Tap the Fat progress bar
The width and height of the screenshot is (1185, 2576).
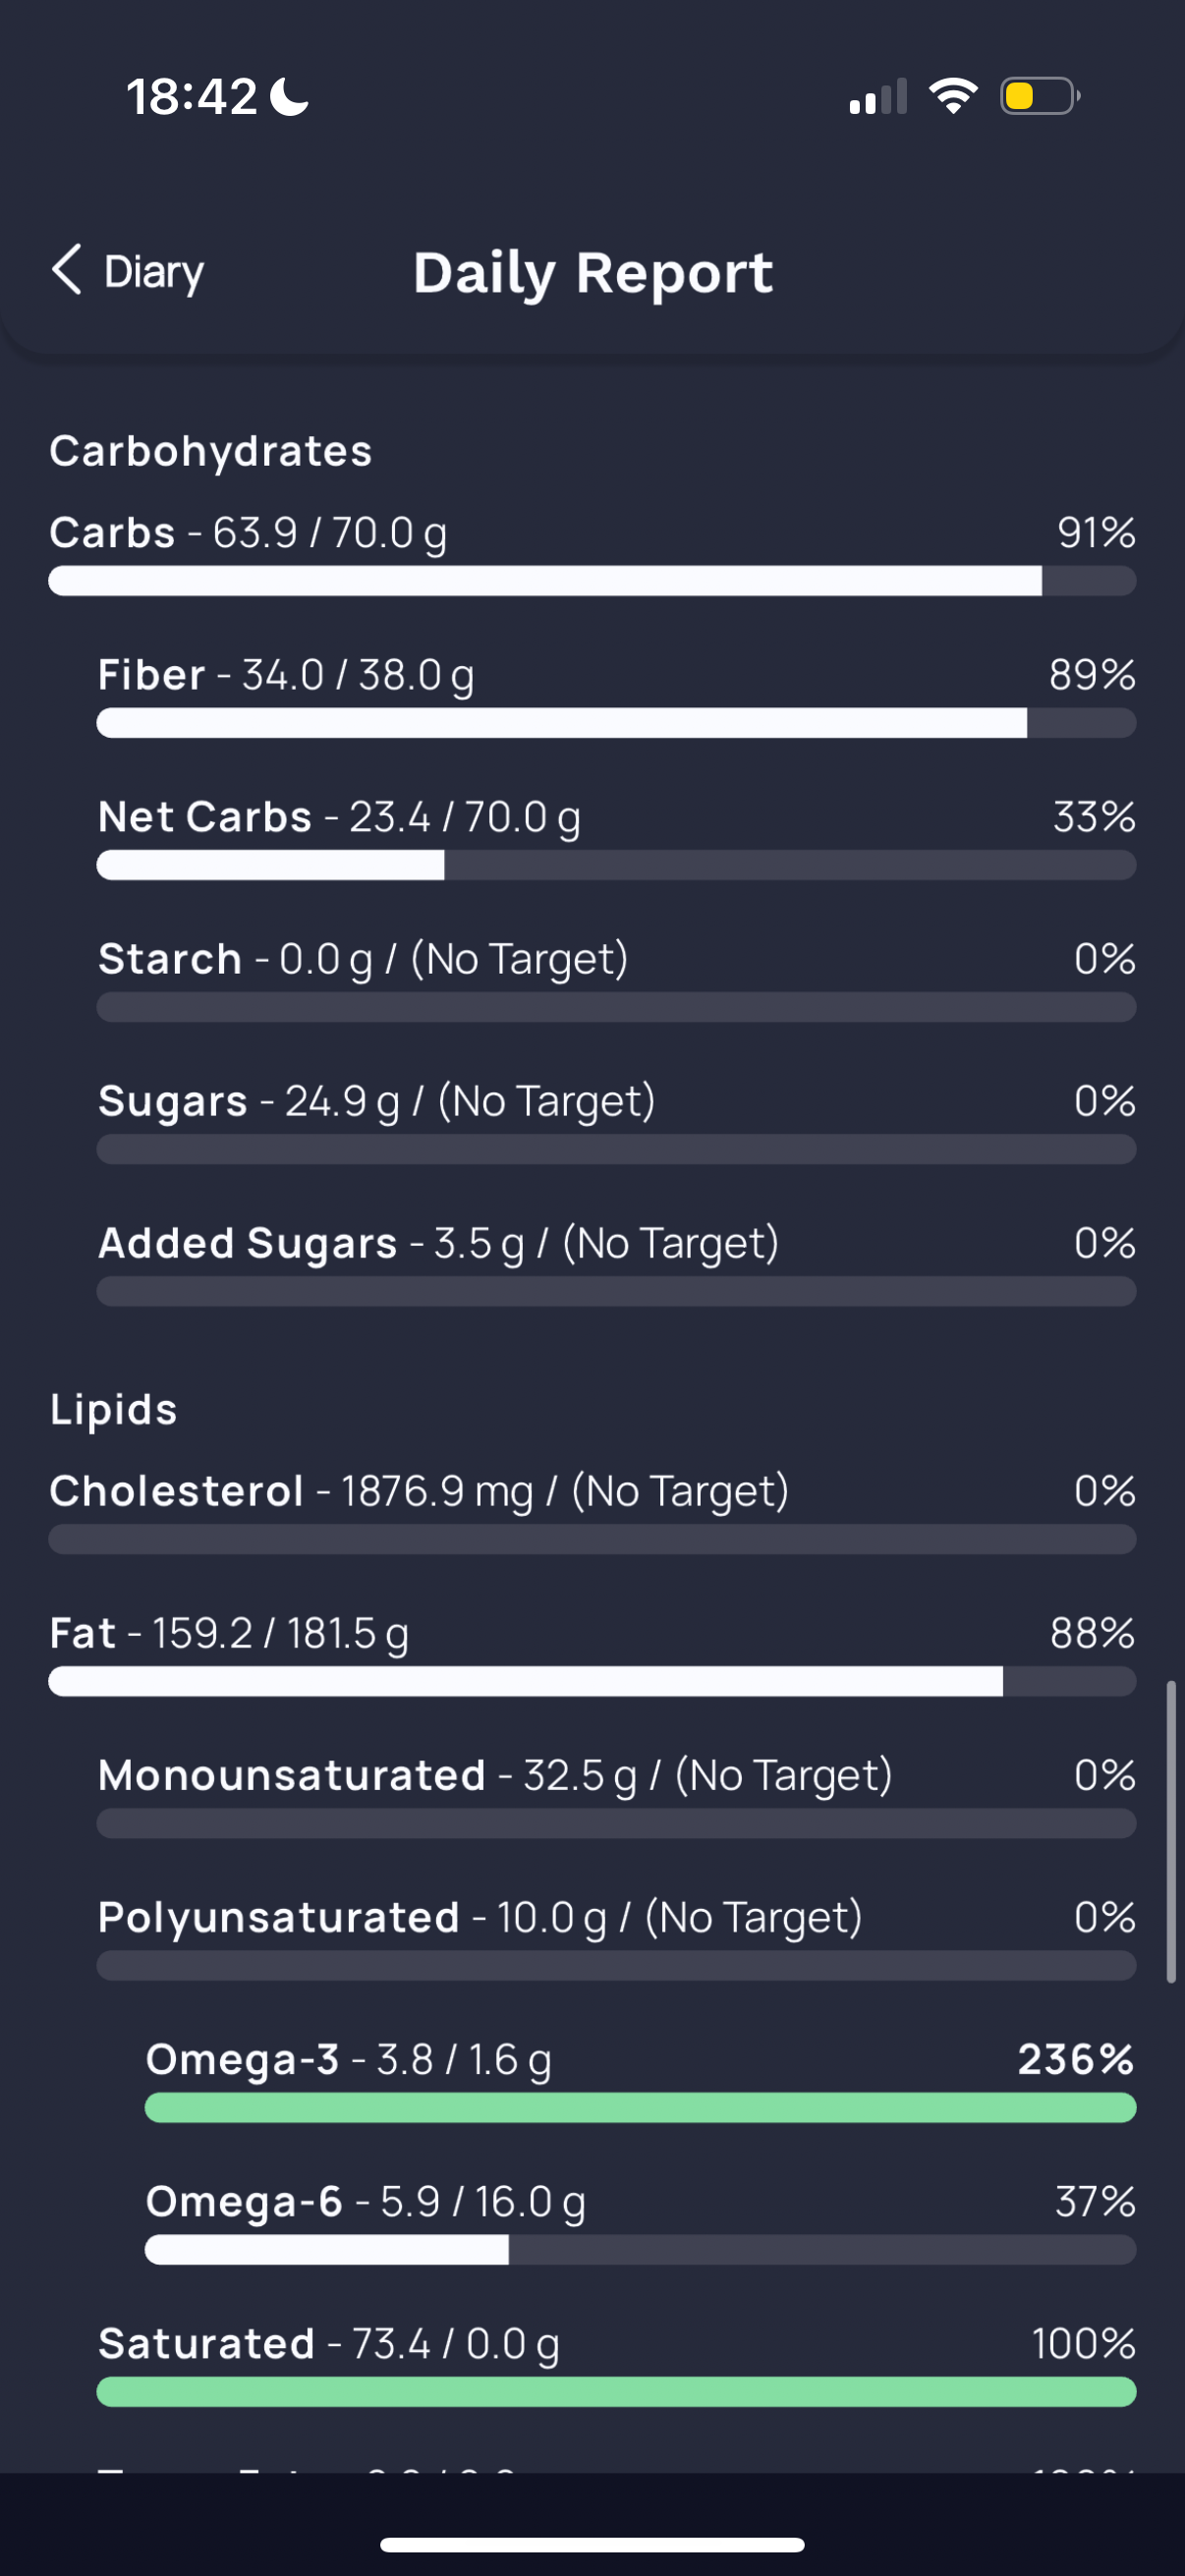click(x=592, y=1681)
